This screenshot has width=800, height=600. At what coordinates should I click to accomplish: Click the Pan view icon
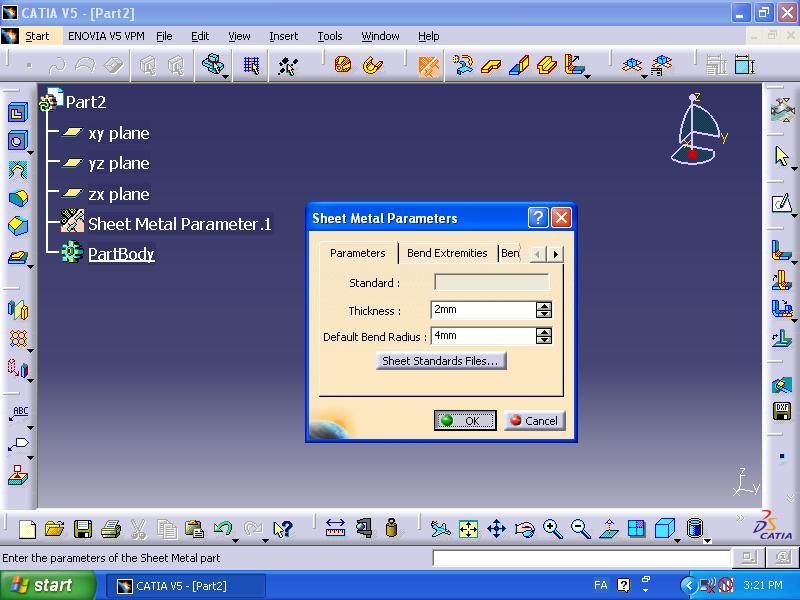point(496,529)
